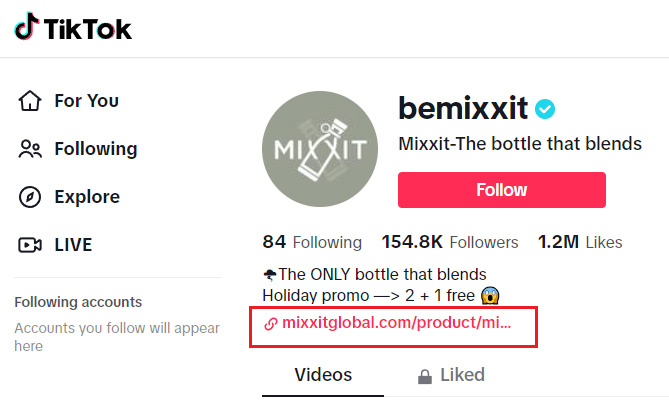The width and height of the screenshot is (669, 412).
Task: Click the Following people icon
Action: pos(30,149)
